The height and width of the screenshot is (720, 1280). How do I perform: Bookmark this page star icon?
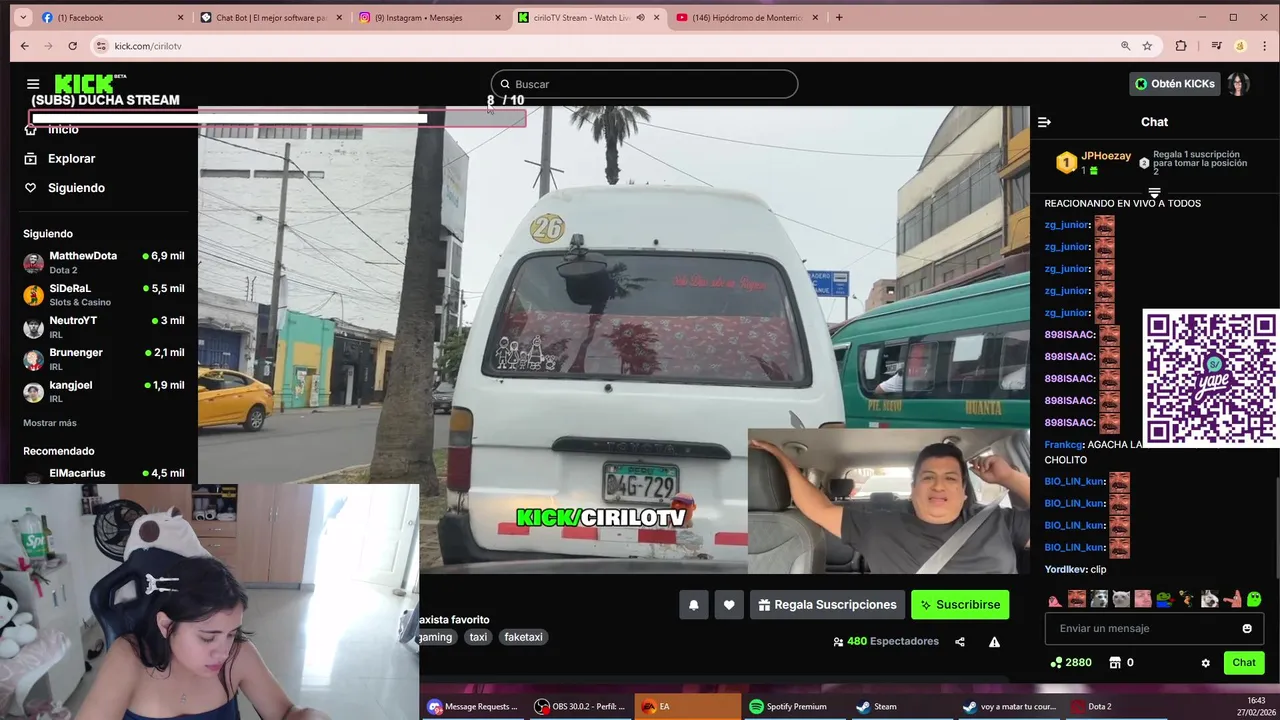pos(1147,46)
